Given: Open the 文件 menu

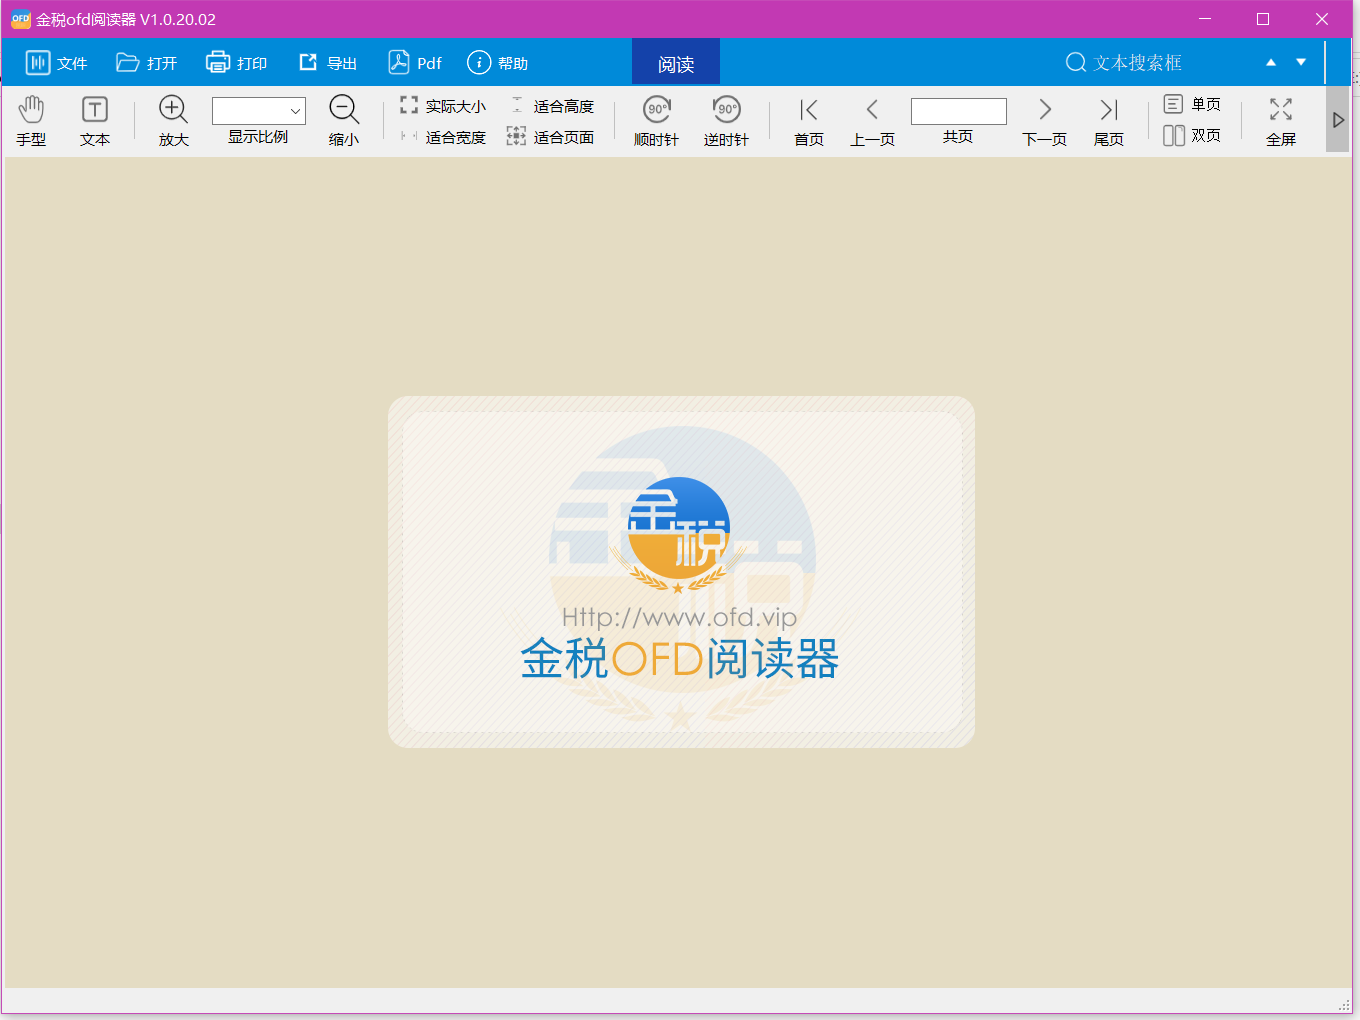Looking at the screenshot, I should click(56, 61).
